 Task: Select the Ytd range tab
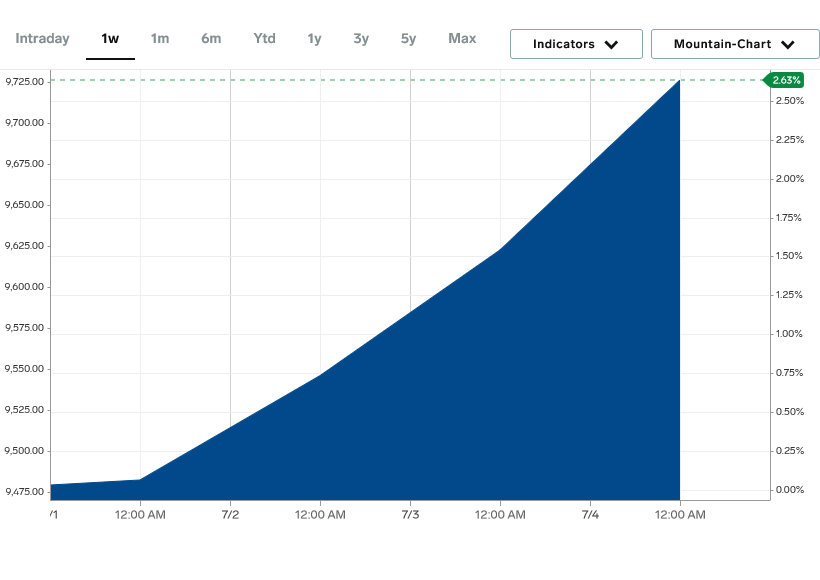coord(264,39)
